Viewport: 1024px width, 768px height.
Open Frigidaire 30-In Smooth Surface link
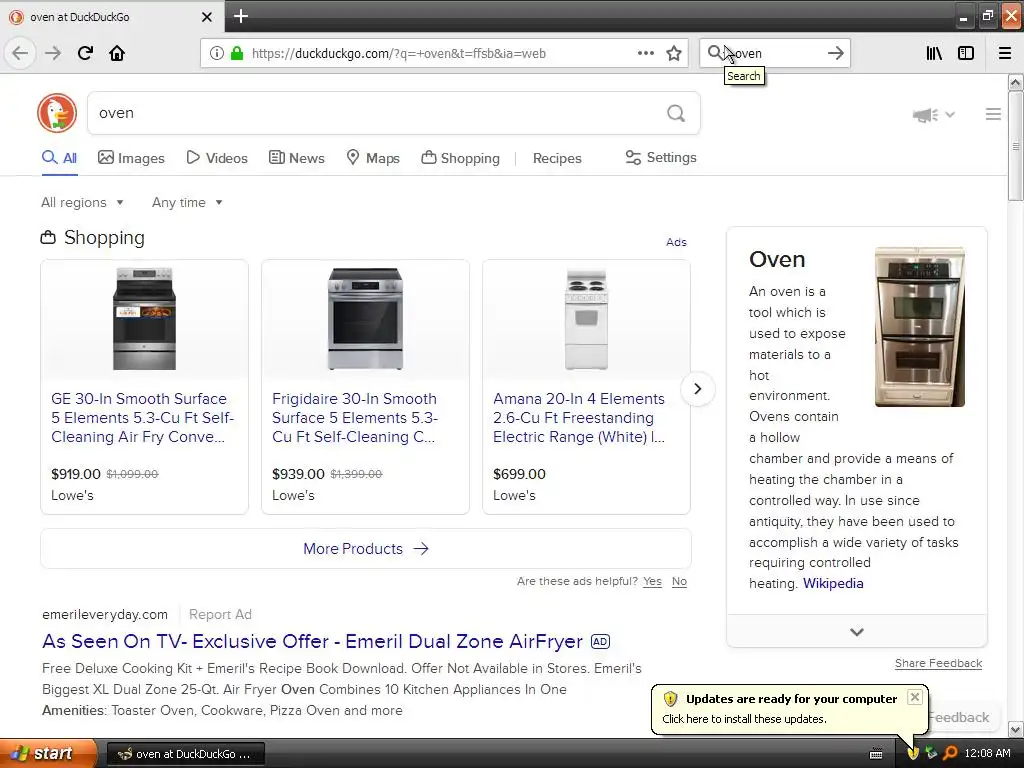(355, 418)
